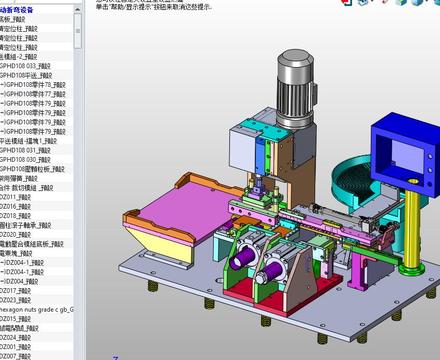Click the feature tree scrollbar thumb
The width and height of the screenshot is (440, 360).
77,31
